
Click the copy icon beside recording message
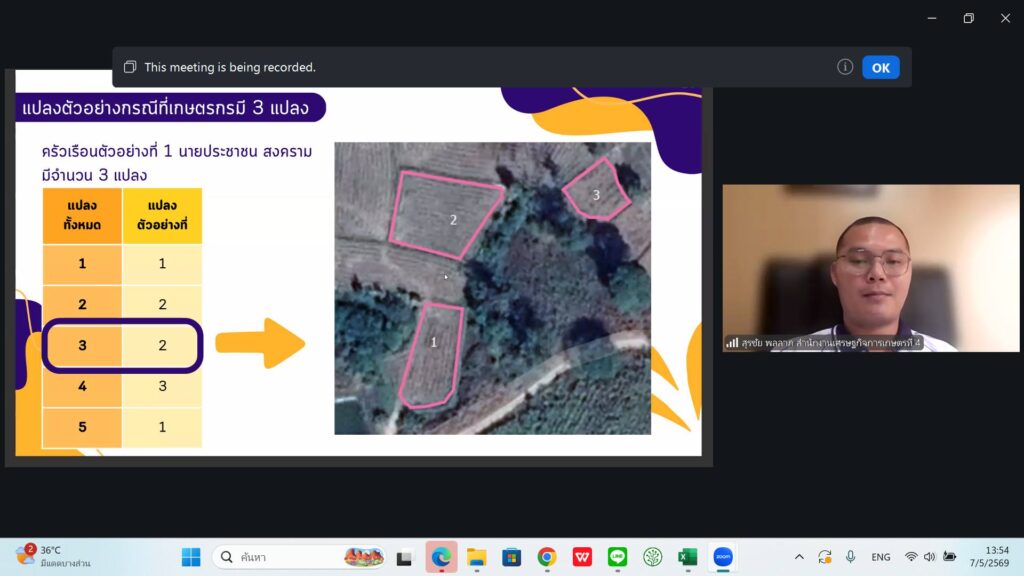pyautogui.click(x=130, y=67)
